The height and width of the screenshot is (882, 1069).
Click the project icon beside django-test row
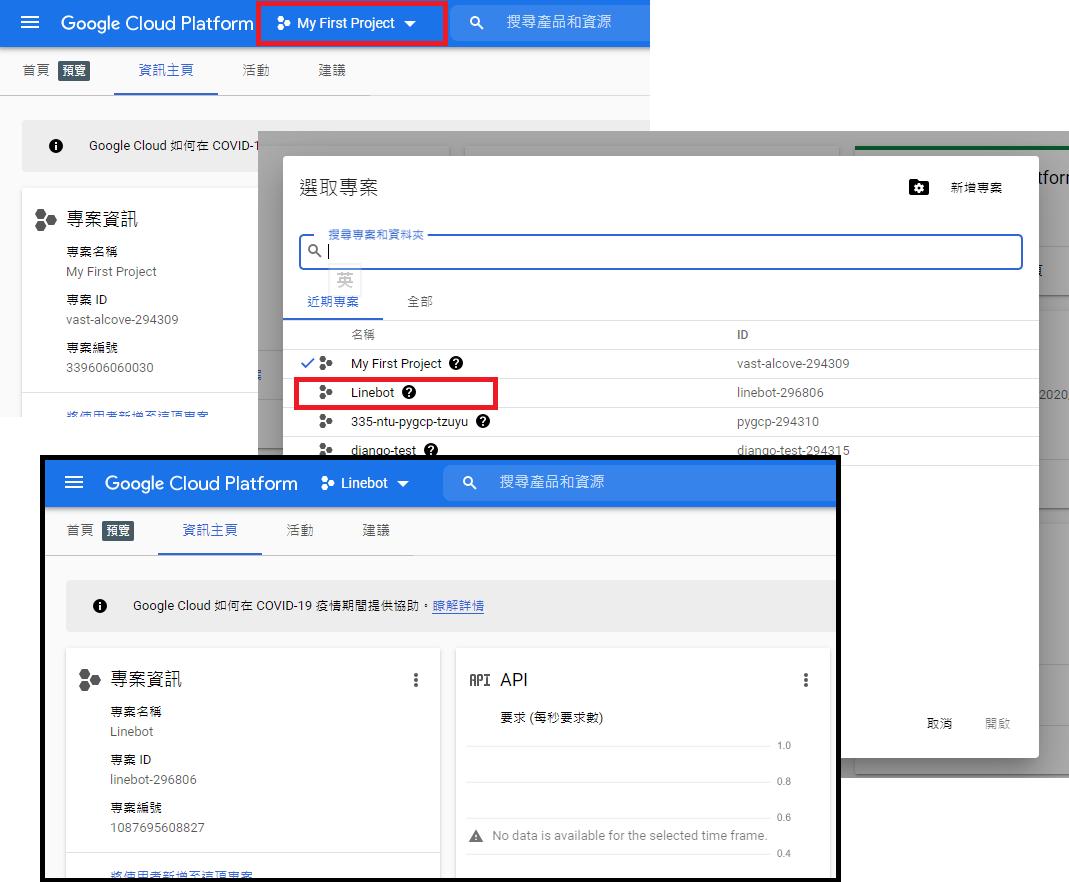(326, 449)
